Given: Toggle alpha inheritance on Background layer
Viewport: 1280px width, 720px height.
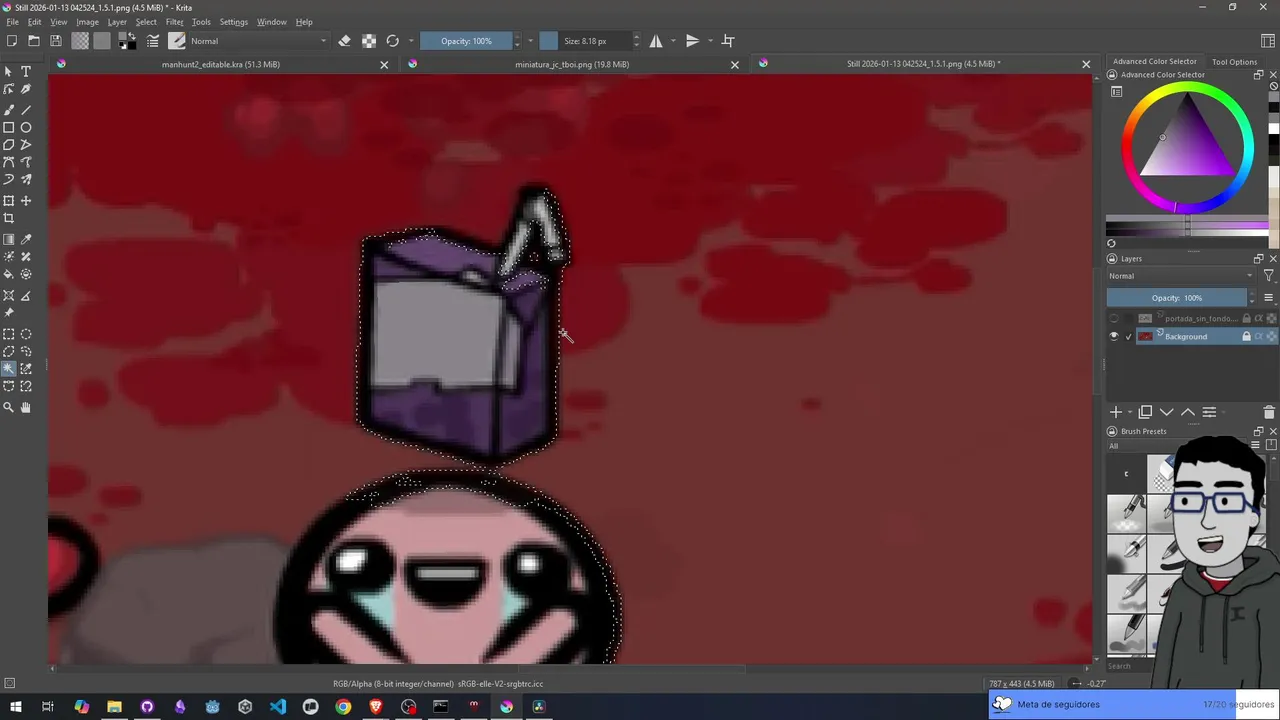Looking at the screenshot, I should click(x=1259, y=337).
